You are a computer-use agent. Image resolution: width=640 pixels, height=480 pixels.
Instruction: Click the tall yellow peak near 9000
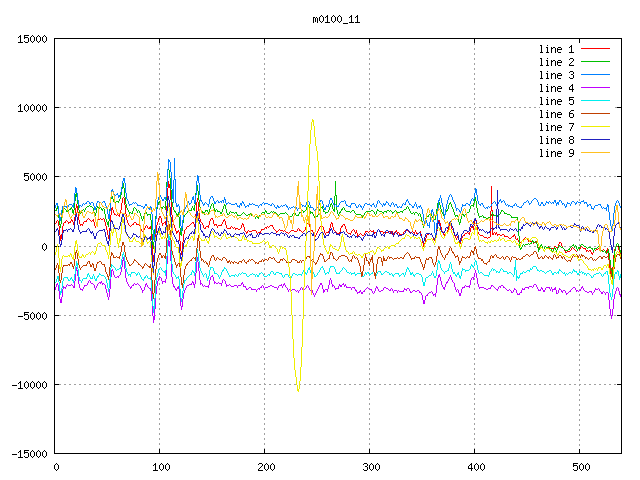pos(313,121)
